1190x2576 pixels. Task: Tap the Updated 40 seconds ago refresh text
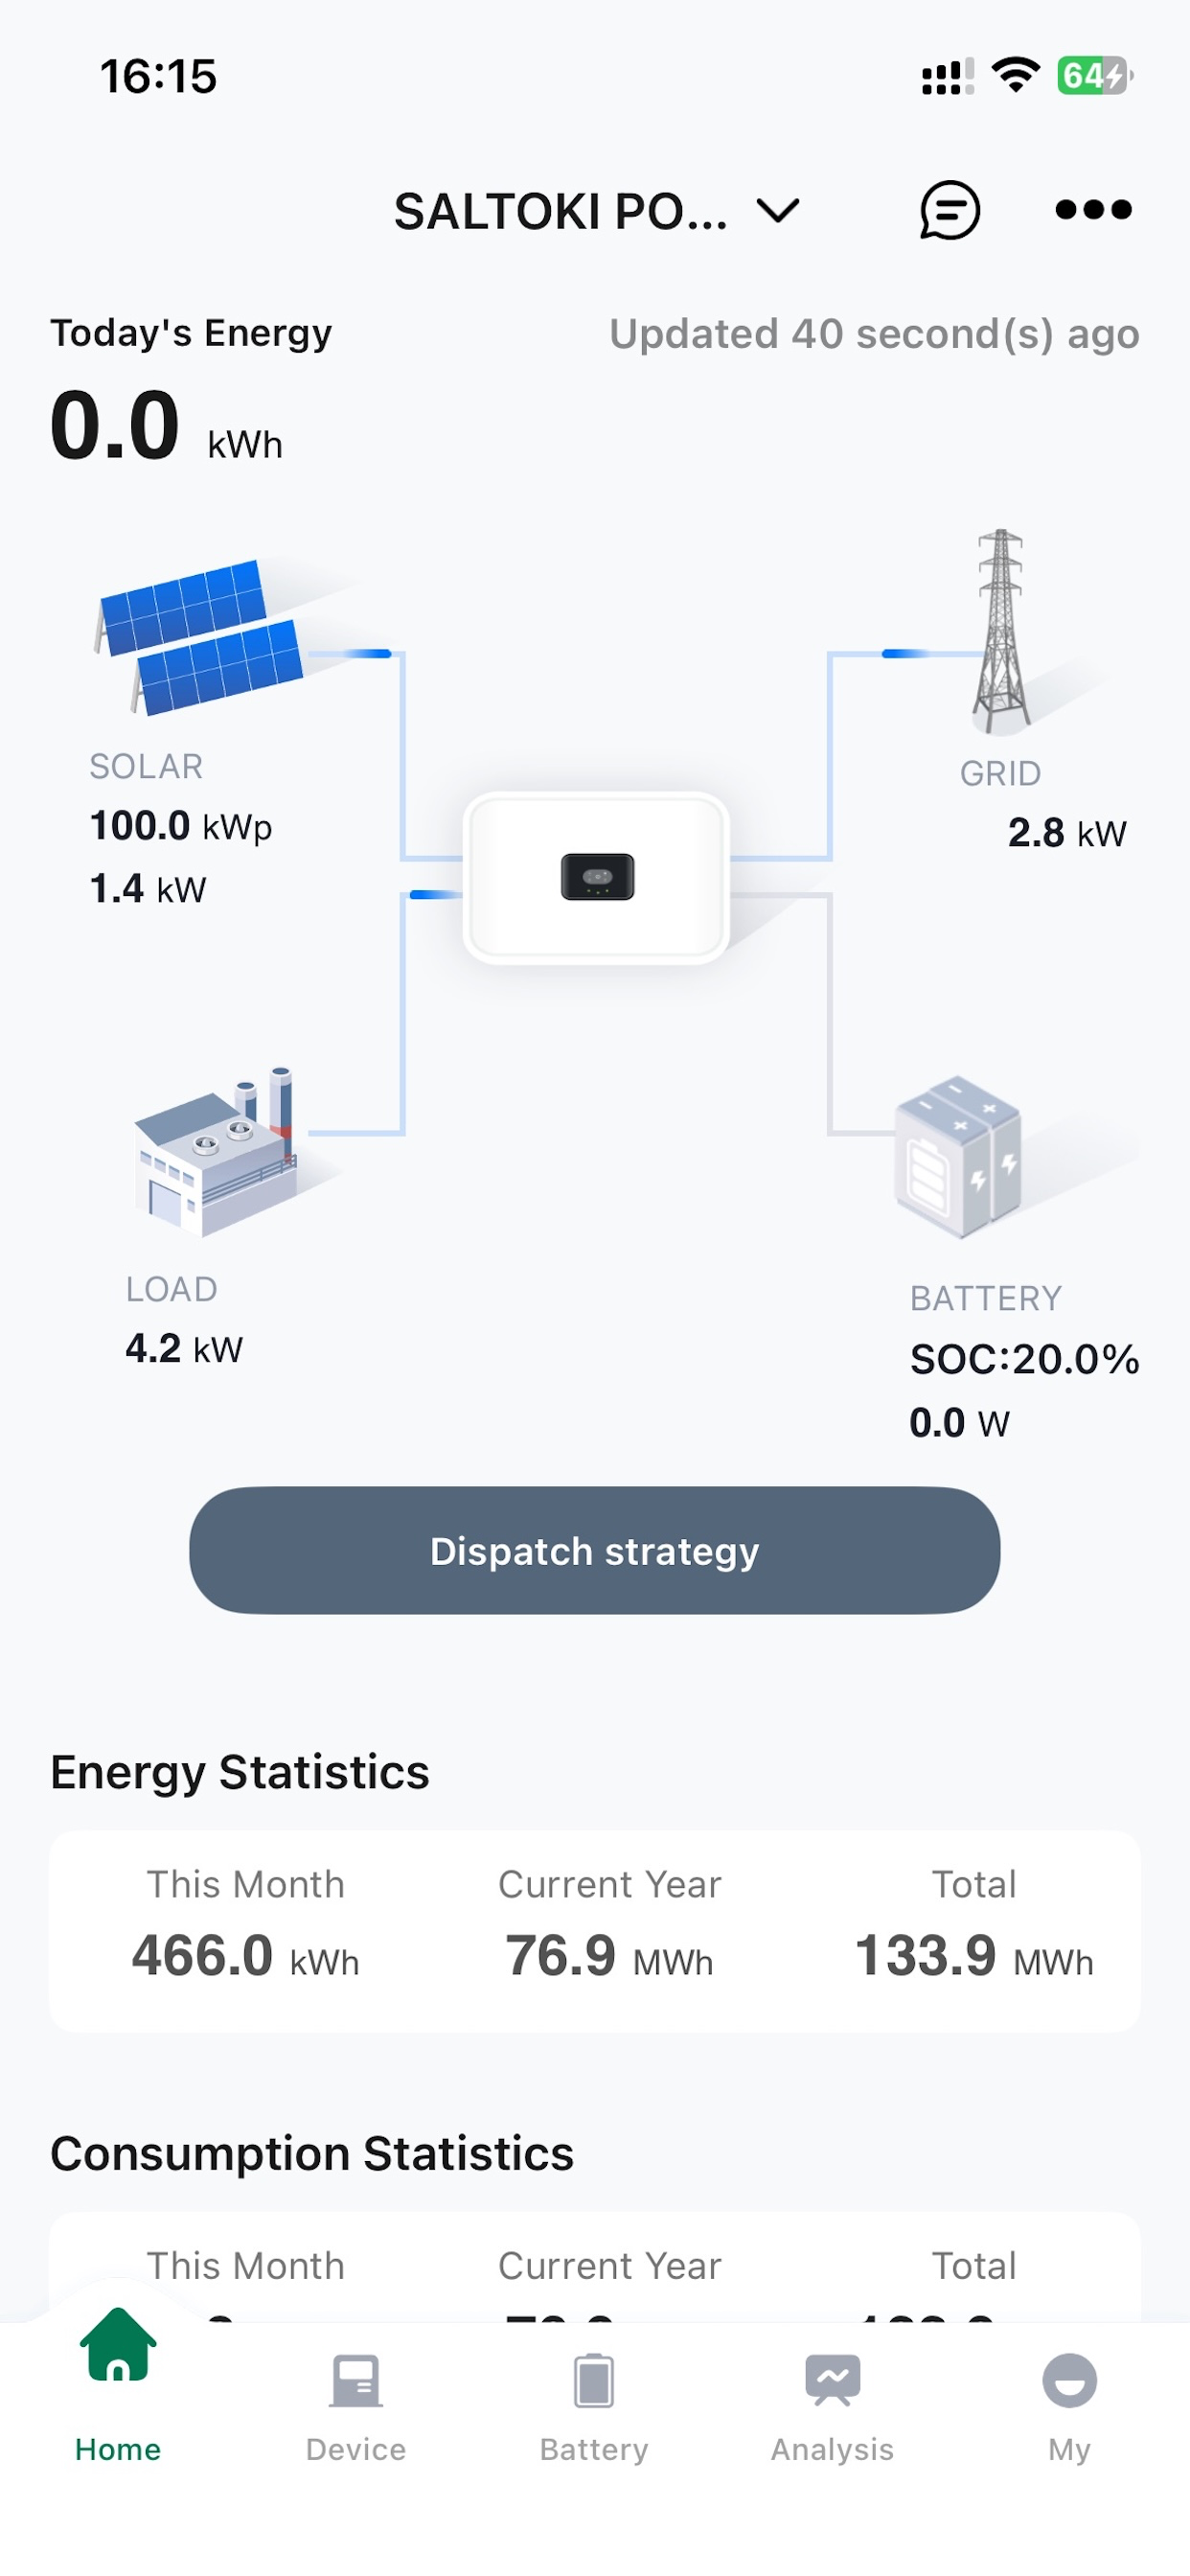coord(874,334)
